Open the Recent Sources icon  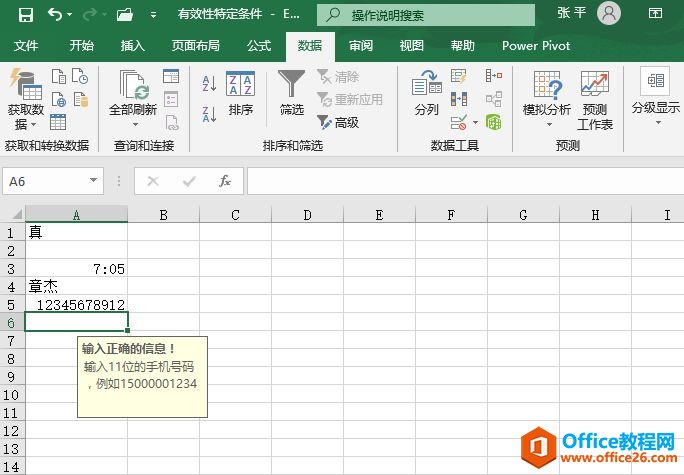tap(80, 76)
